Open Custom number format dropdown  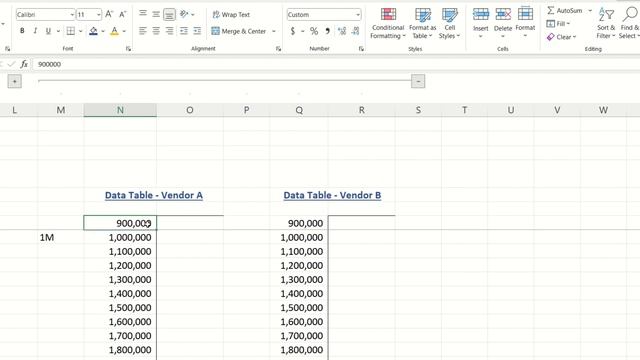(x=358, y=15)
